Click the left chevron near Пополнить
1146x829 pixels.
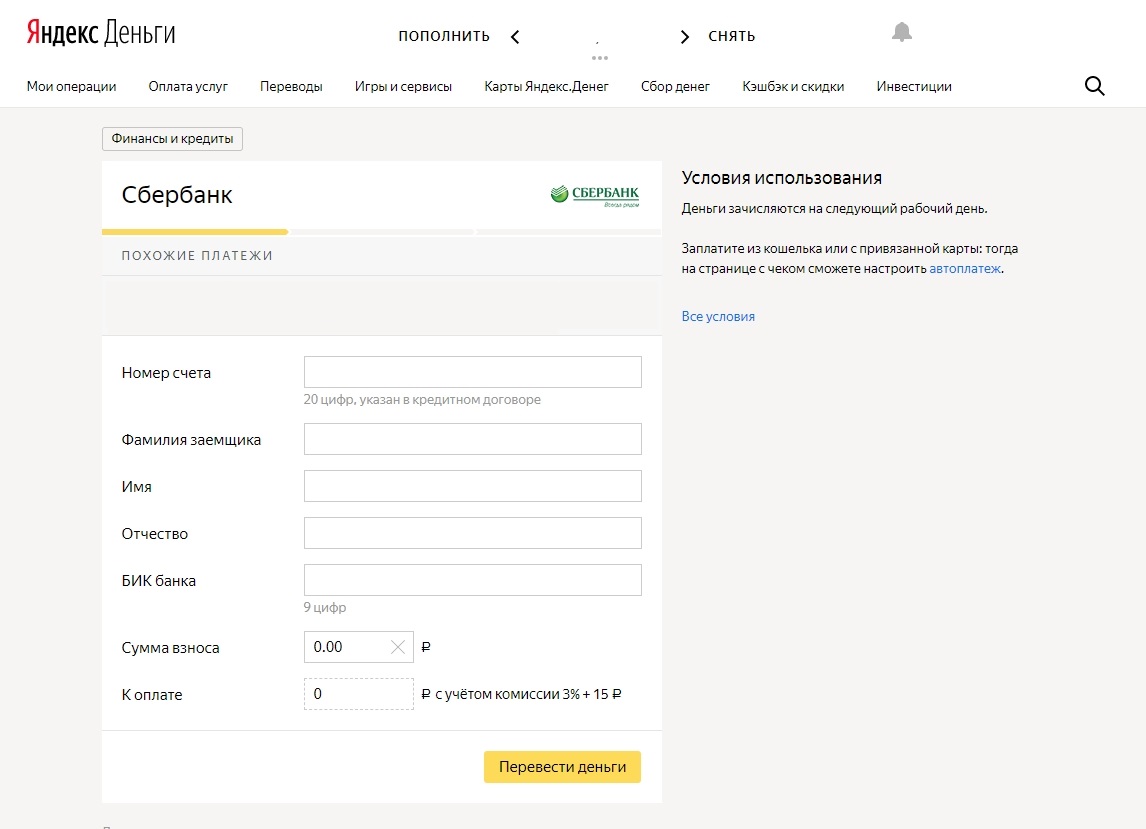(515, 37)
